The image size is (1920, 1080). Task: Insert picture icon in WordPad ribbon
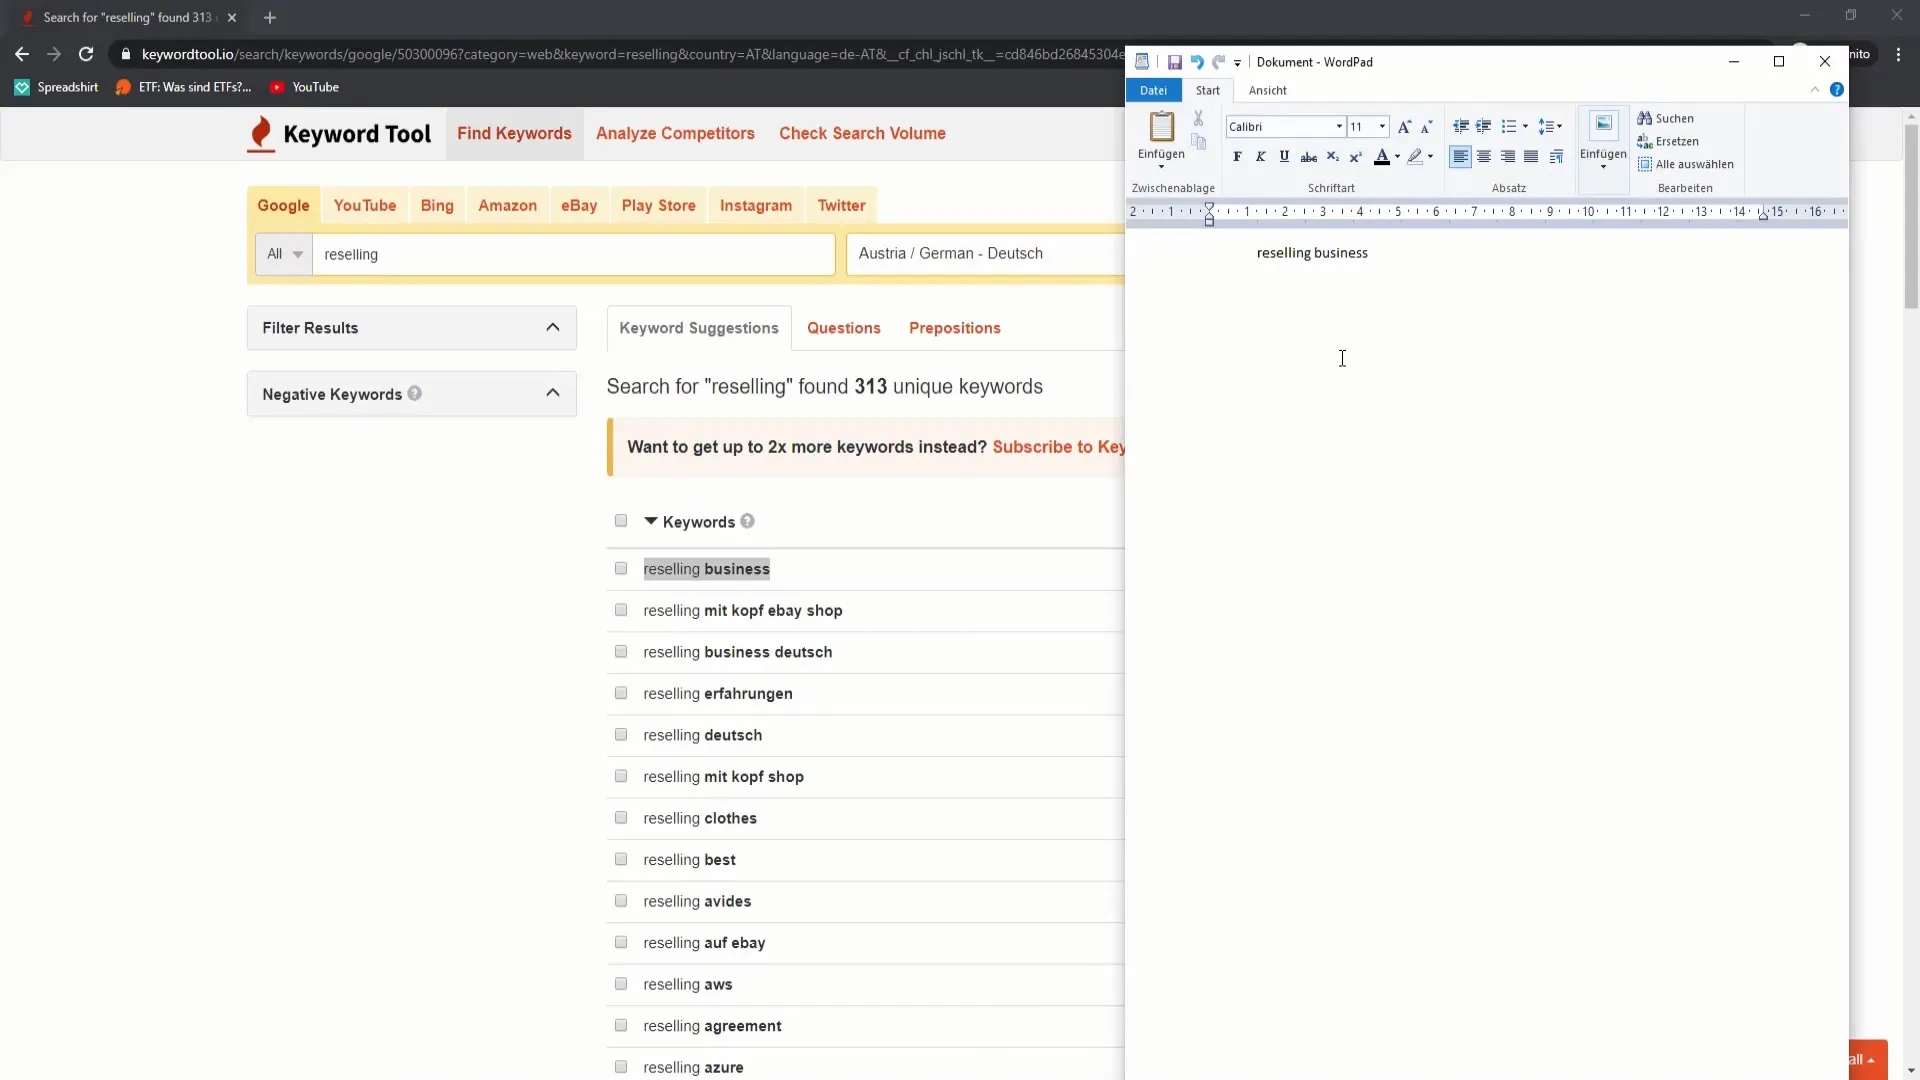[1603, 124]
